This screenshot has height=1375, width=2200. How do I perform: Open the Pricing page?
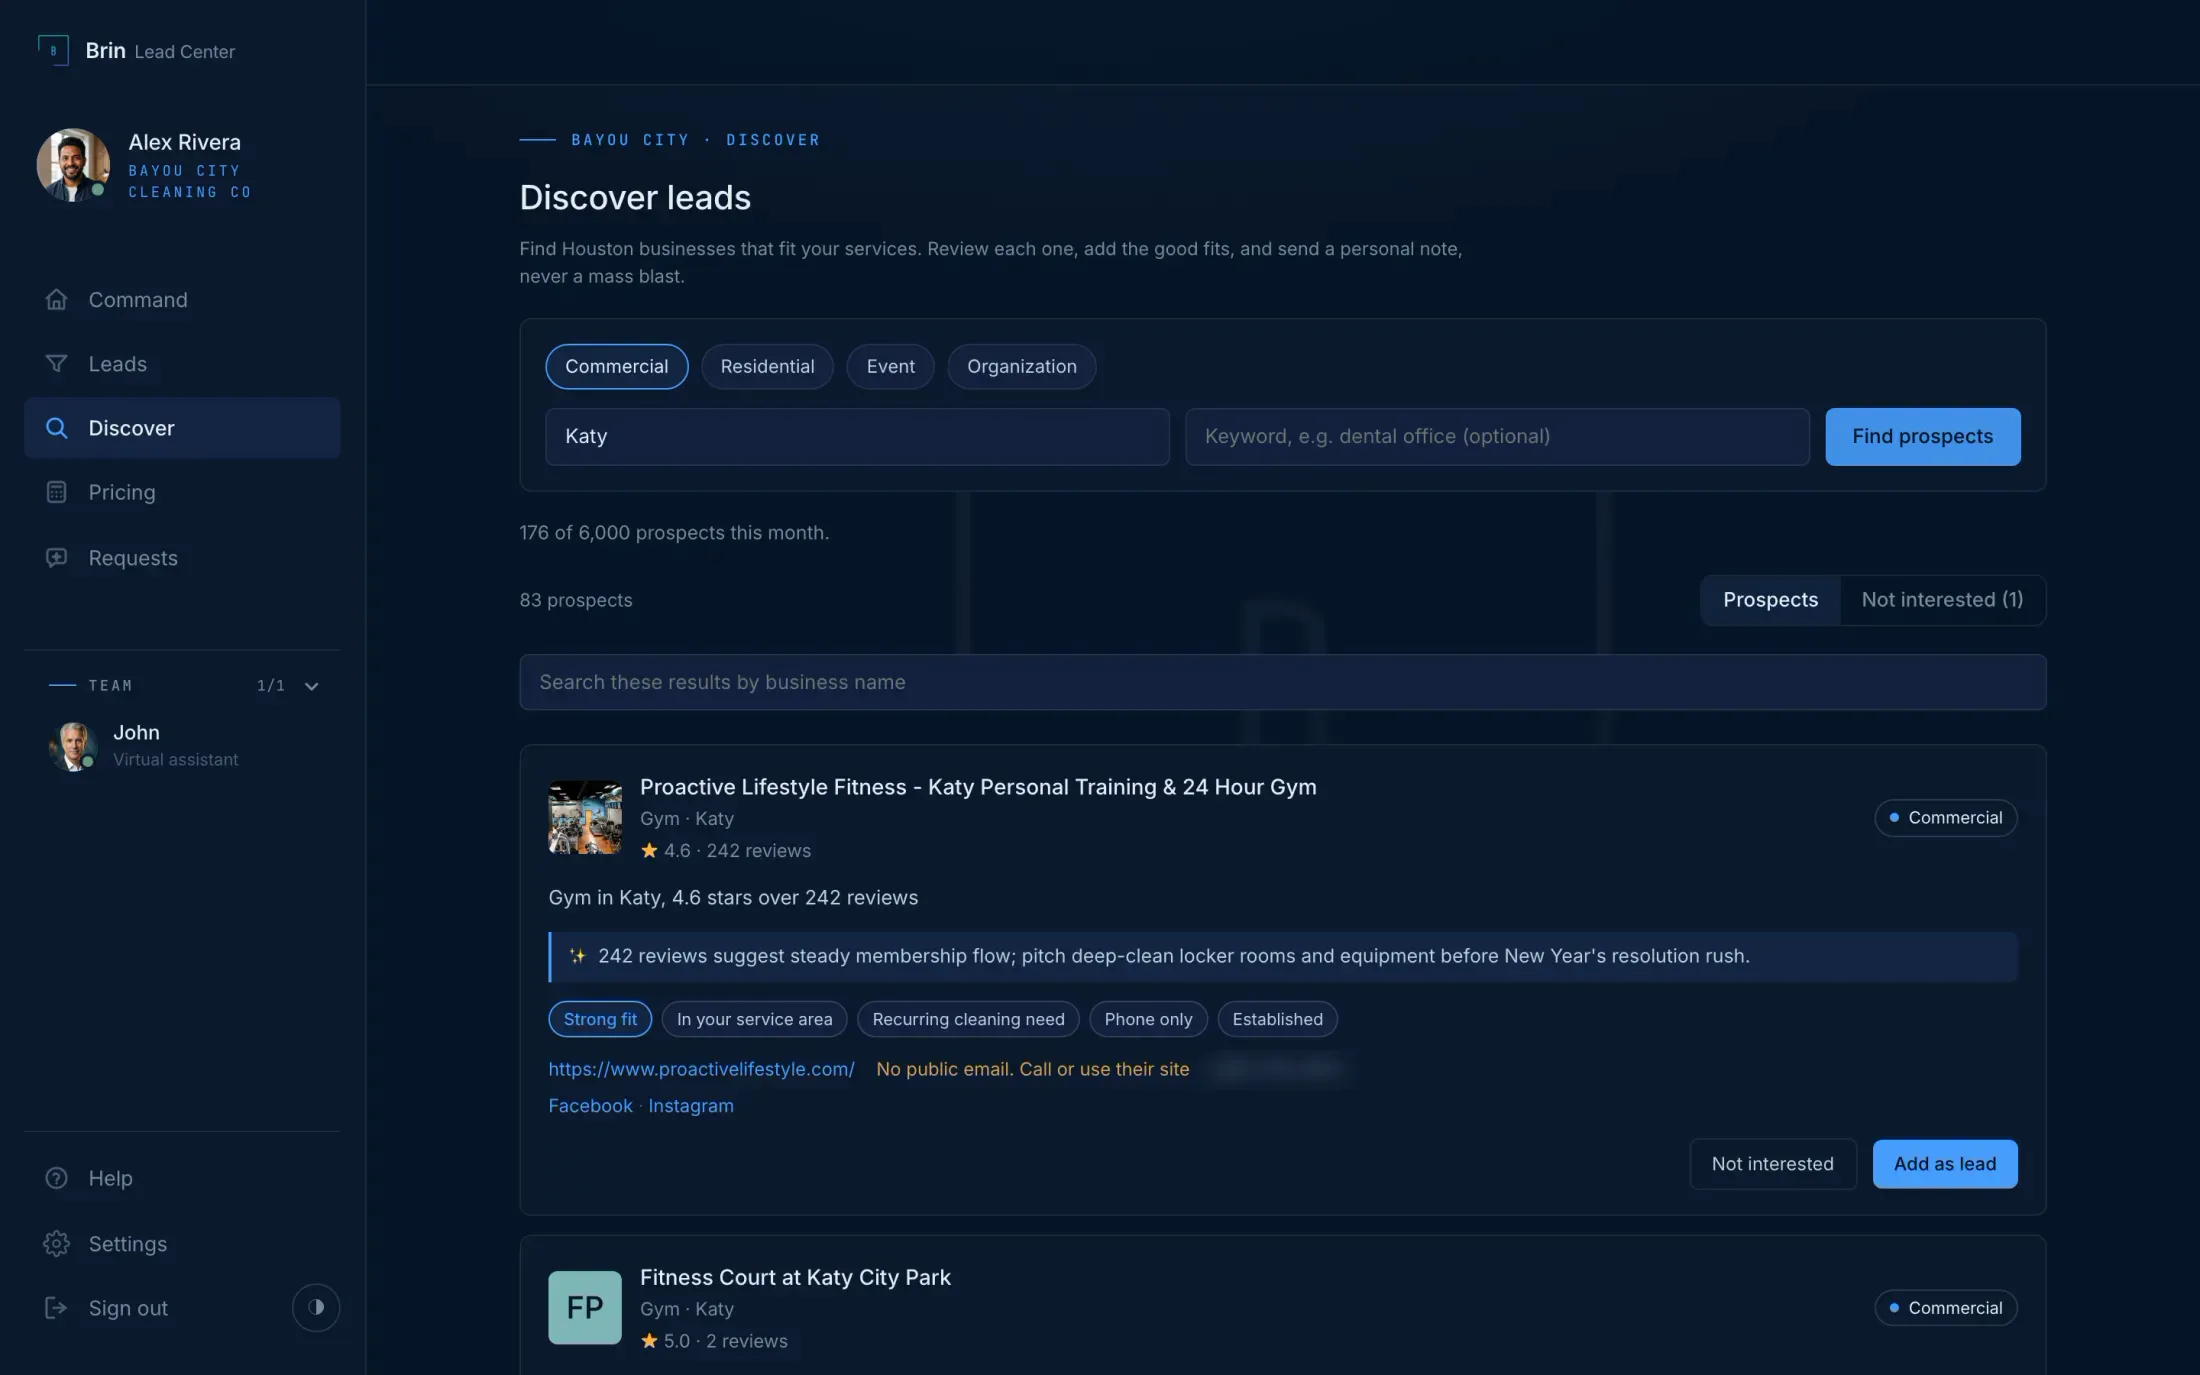coord(182,492)
